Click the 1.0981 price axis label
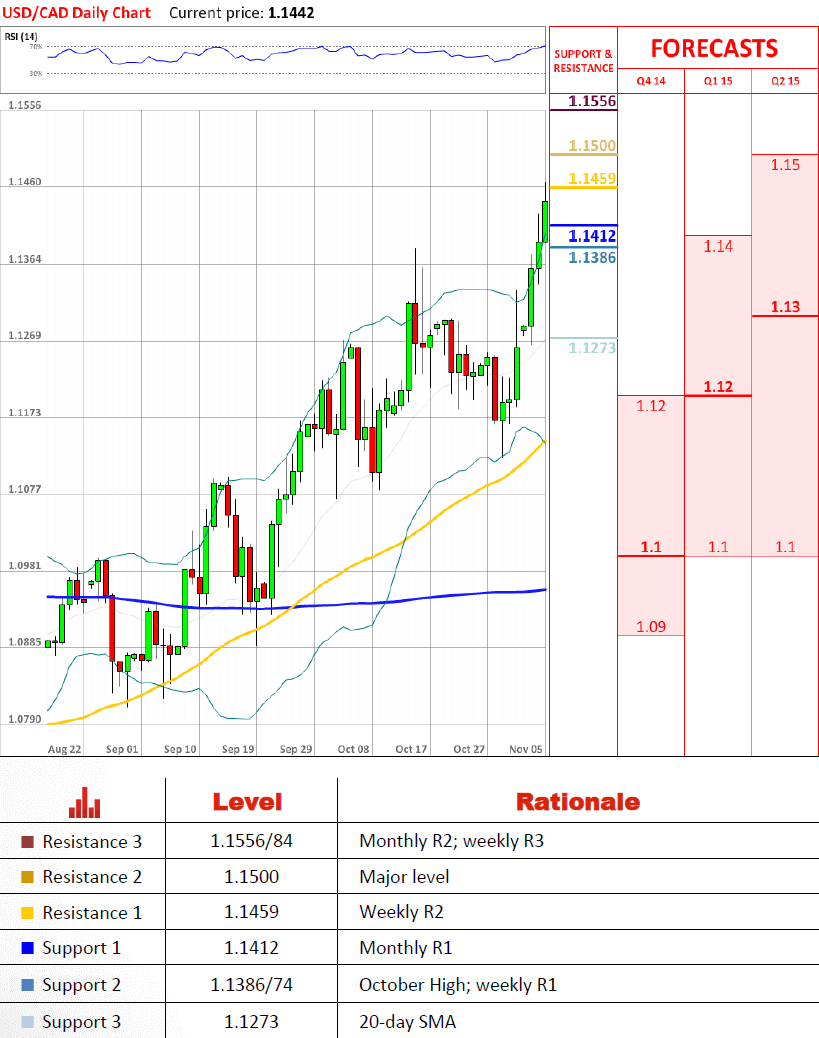 [x=24, y=566]
